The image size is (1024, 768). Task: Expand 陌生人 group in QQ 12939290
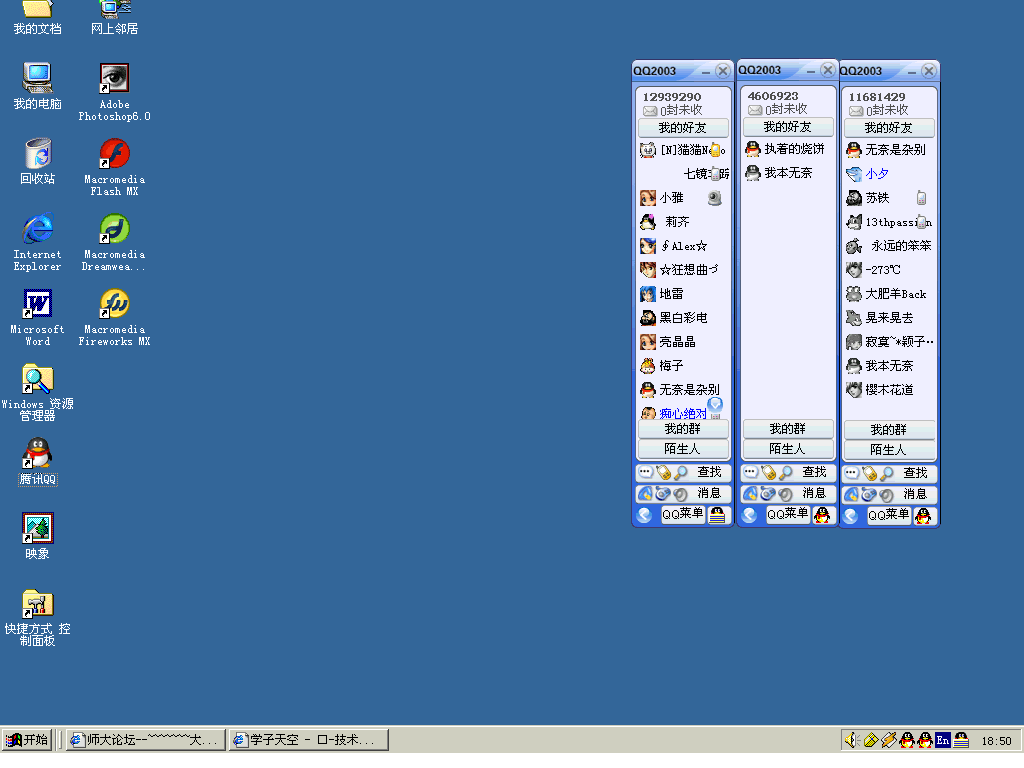[x=683, y=449]
